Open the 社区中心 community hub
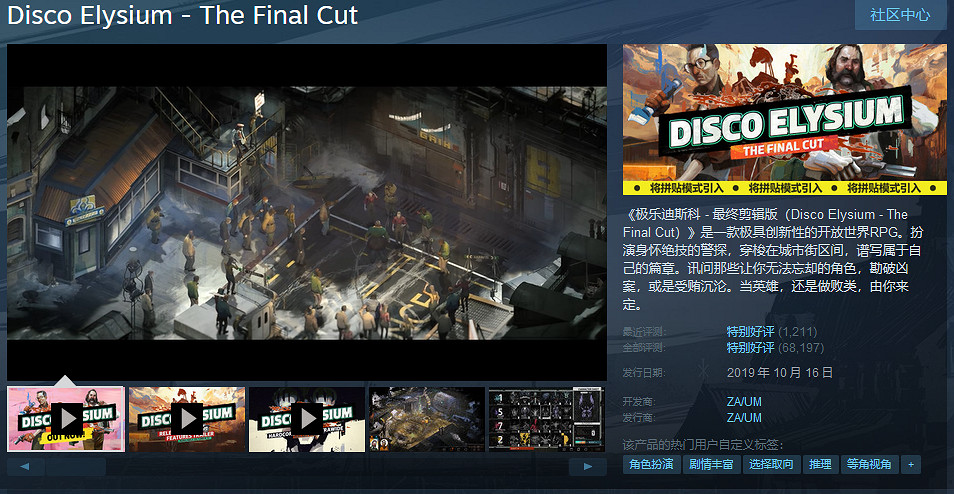Viewport: 954px width, 494px height. coord(900,15)
